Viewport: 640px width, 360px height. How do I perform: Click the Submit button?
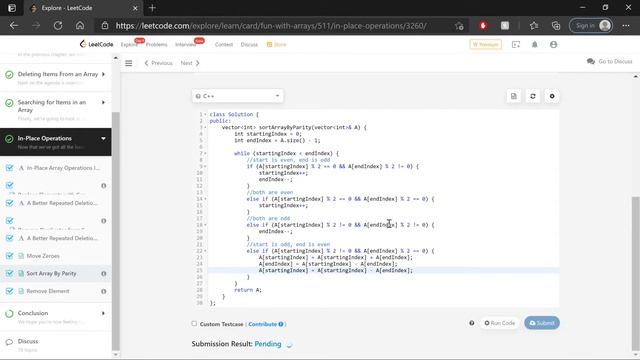(x=542, y=323)
